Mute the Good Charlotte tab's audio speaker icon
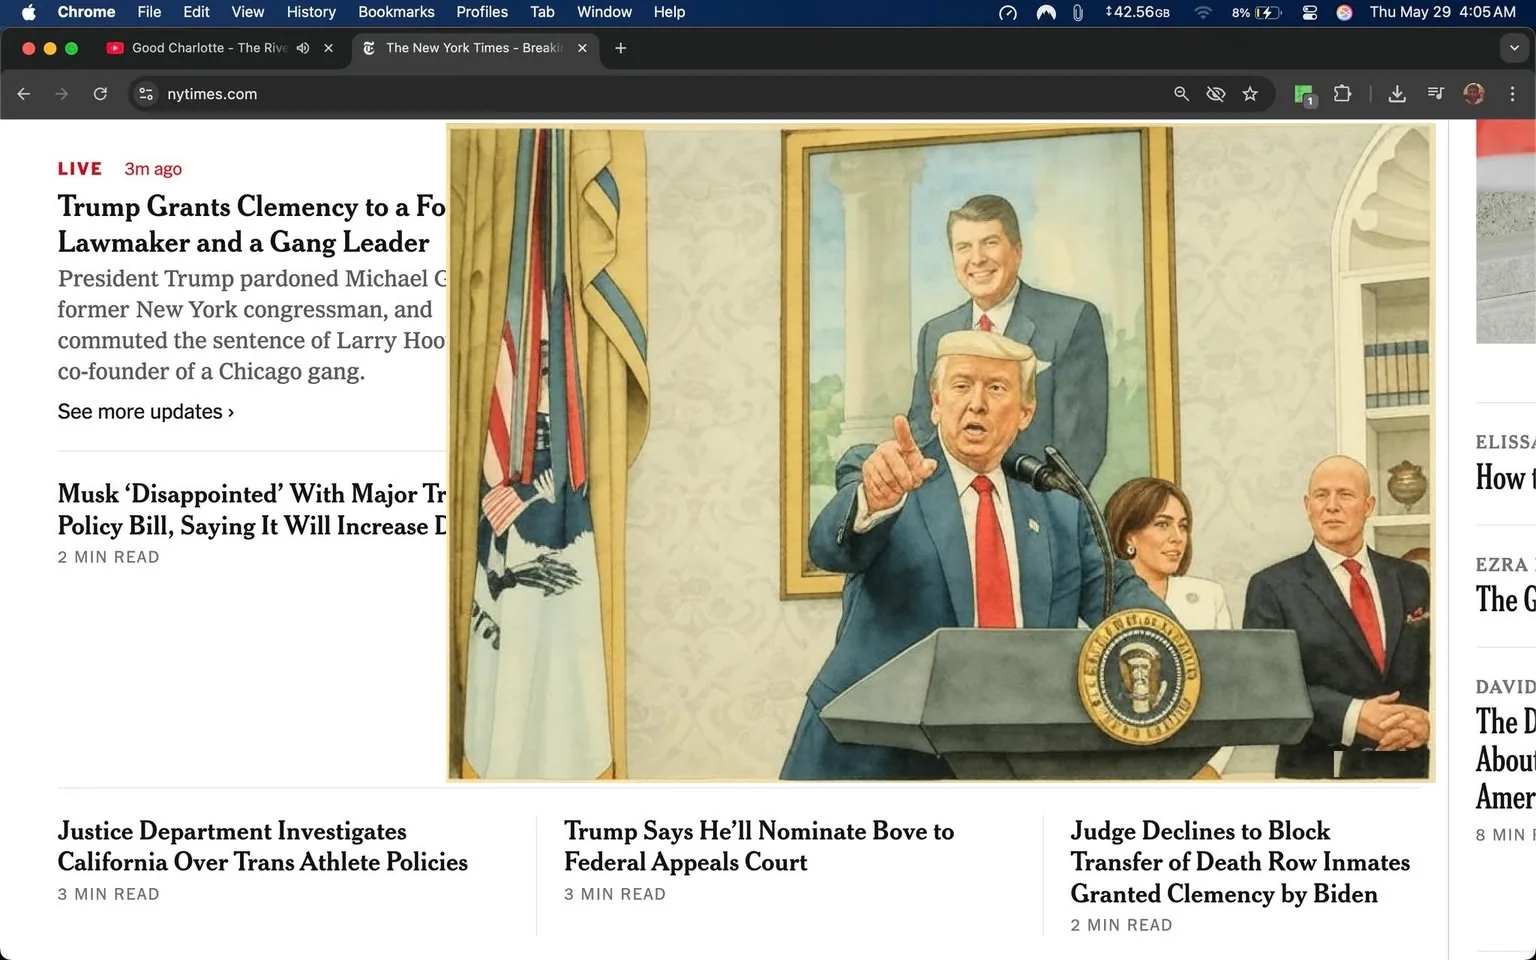The image size is (1536, 960). pyautogui.click(x=303, y=47)
